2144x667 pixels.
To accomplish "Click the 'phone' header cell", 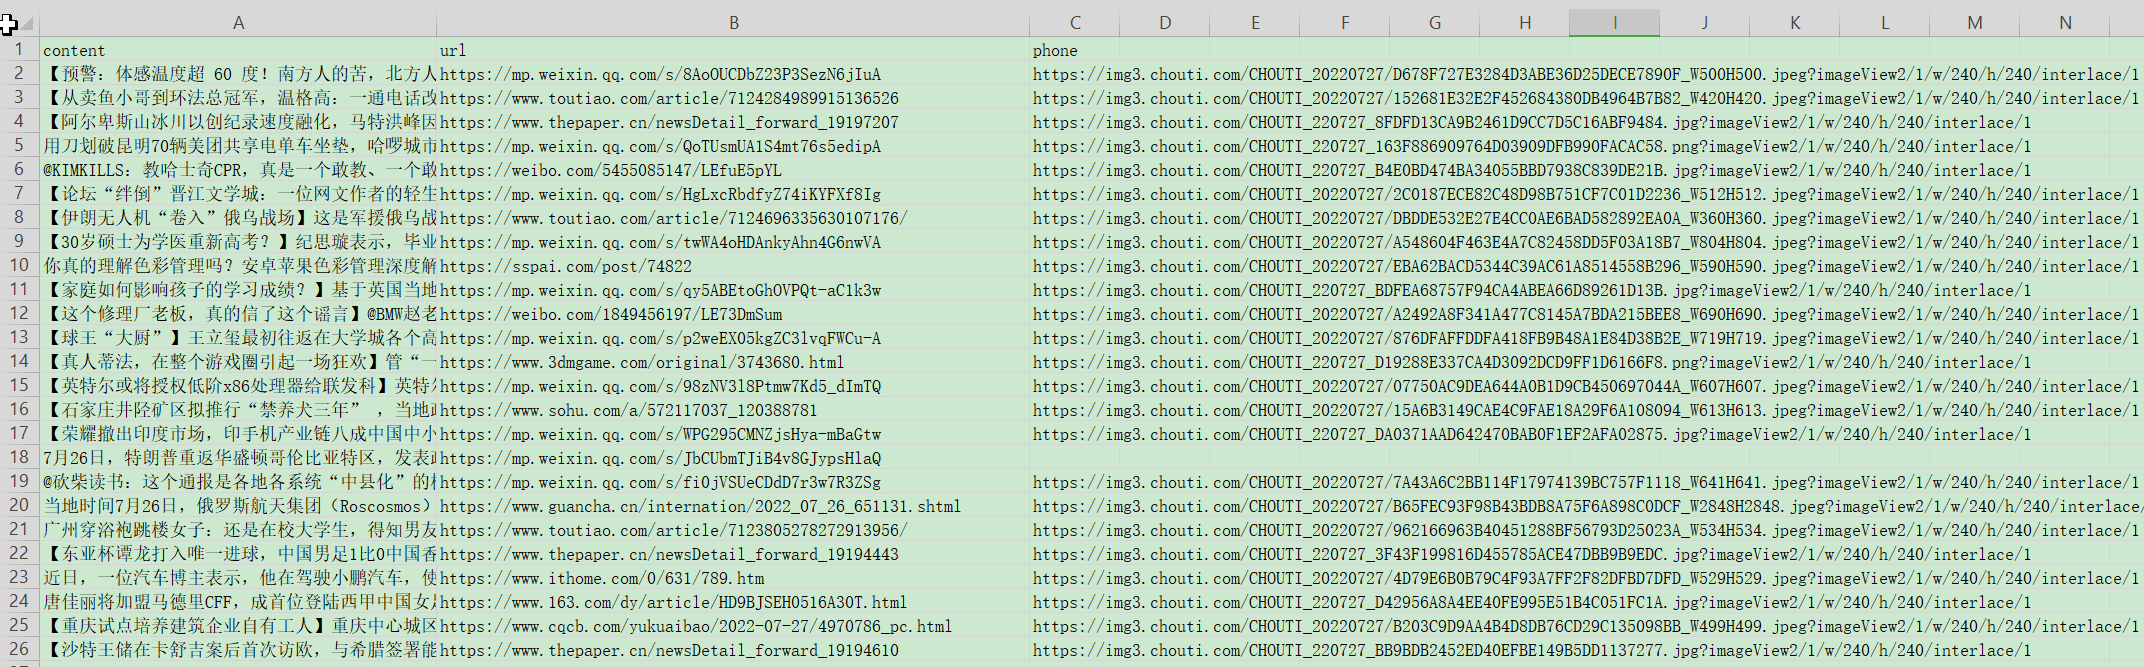I will (x=1075, y=50).
